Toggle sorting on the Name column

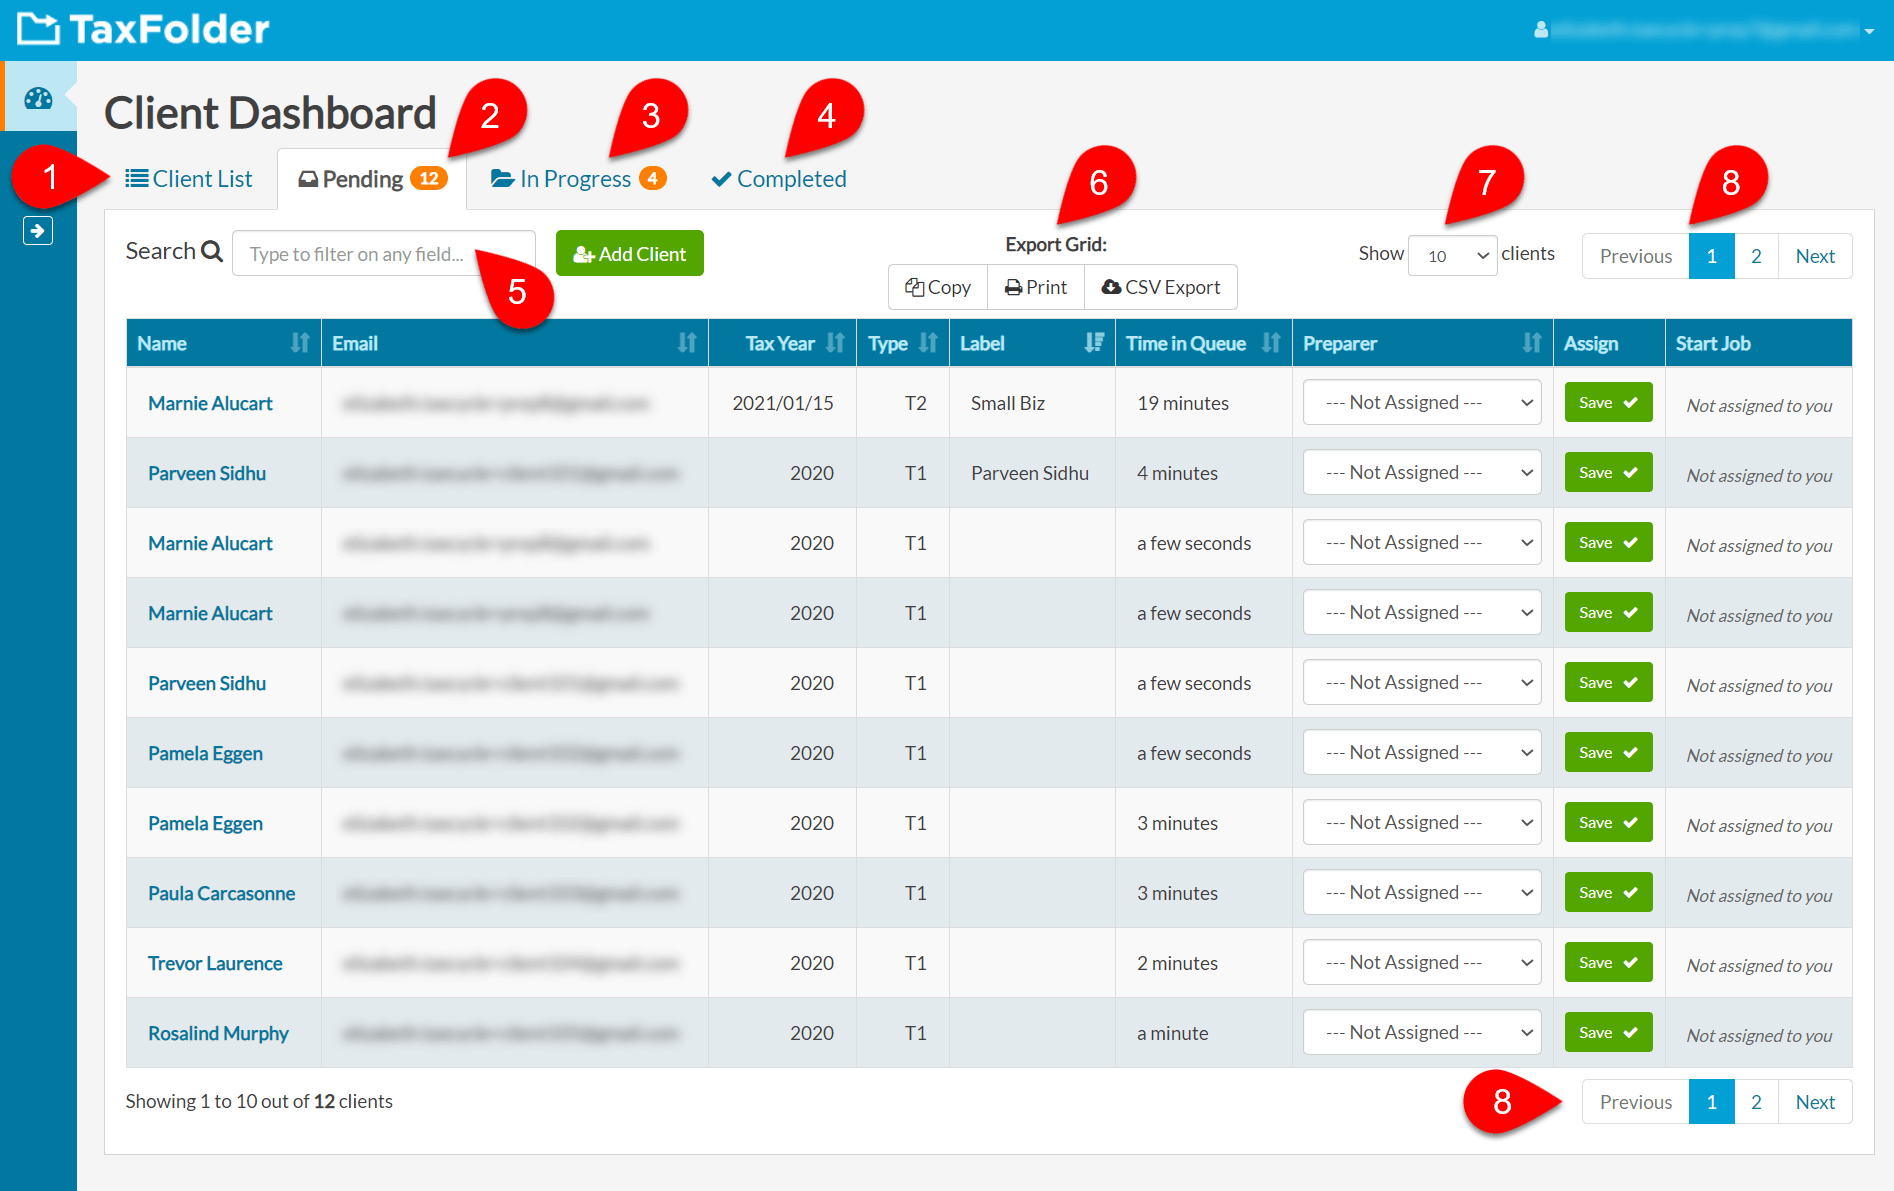coord(299,342)
